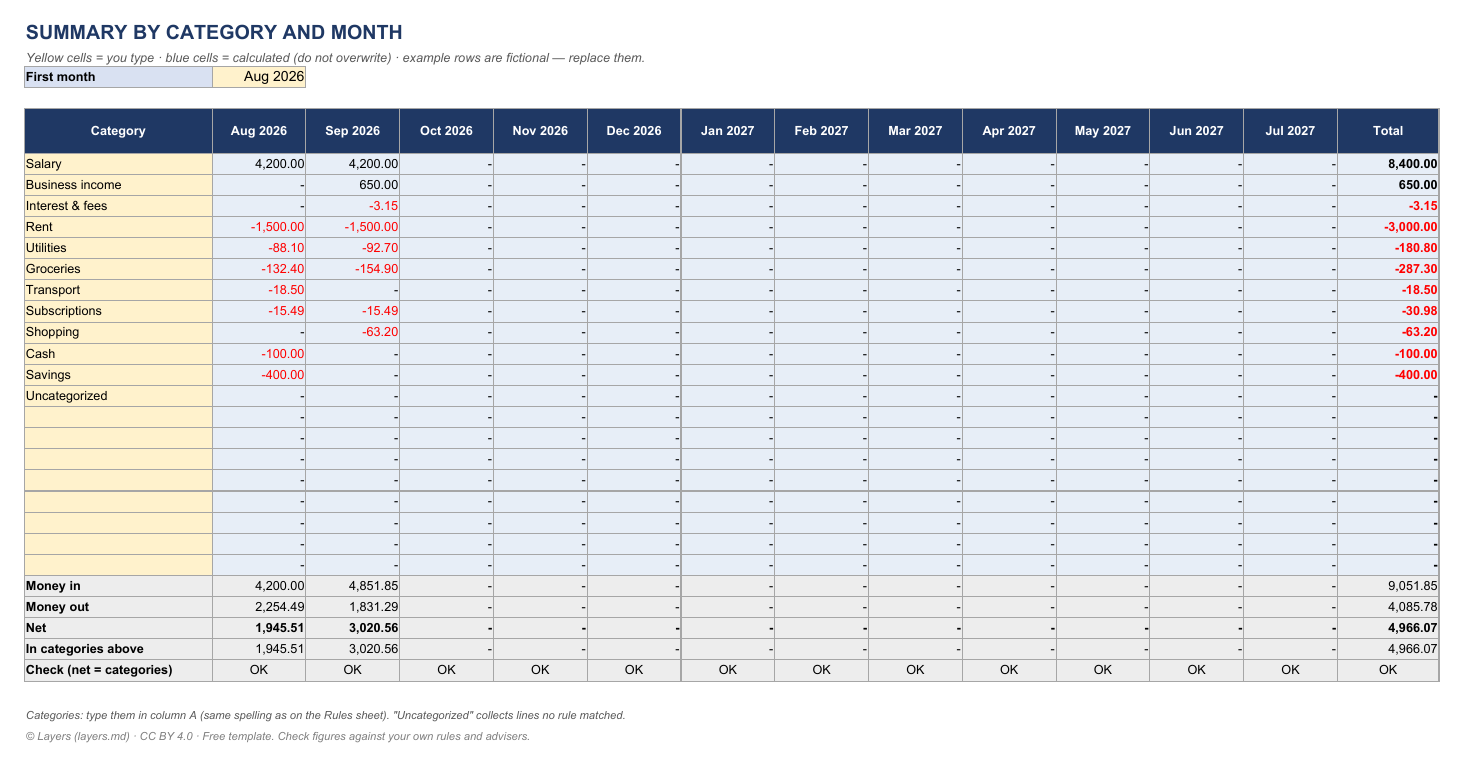1464x767 pixels.
Task: Select the Jul 2027 column header
Action: click(x=1290, y=131)
